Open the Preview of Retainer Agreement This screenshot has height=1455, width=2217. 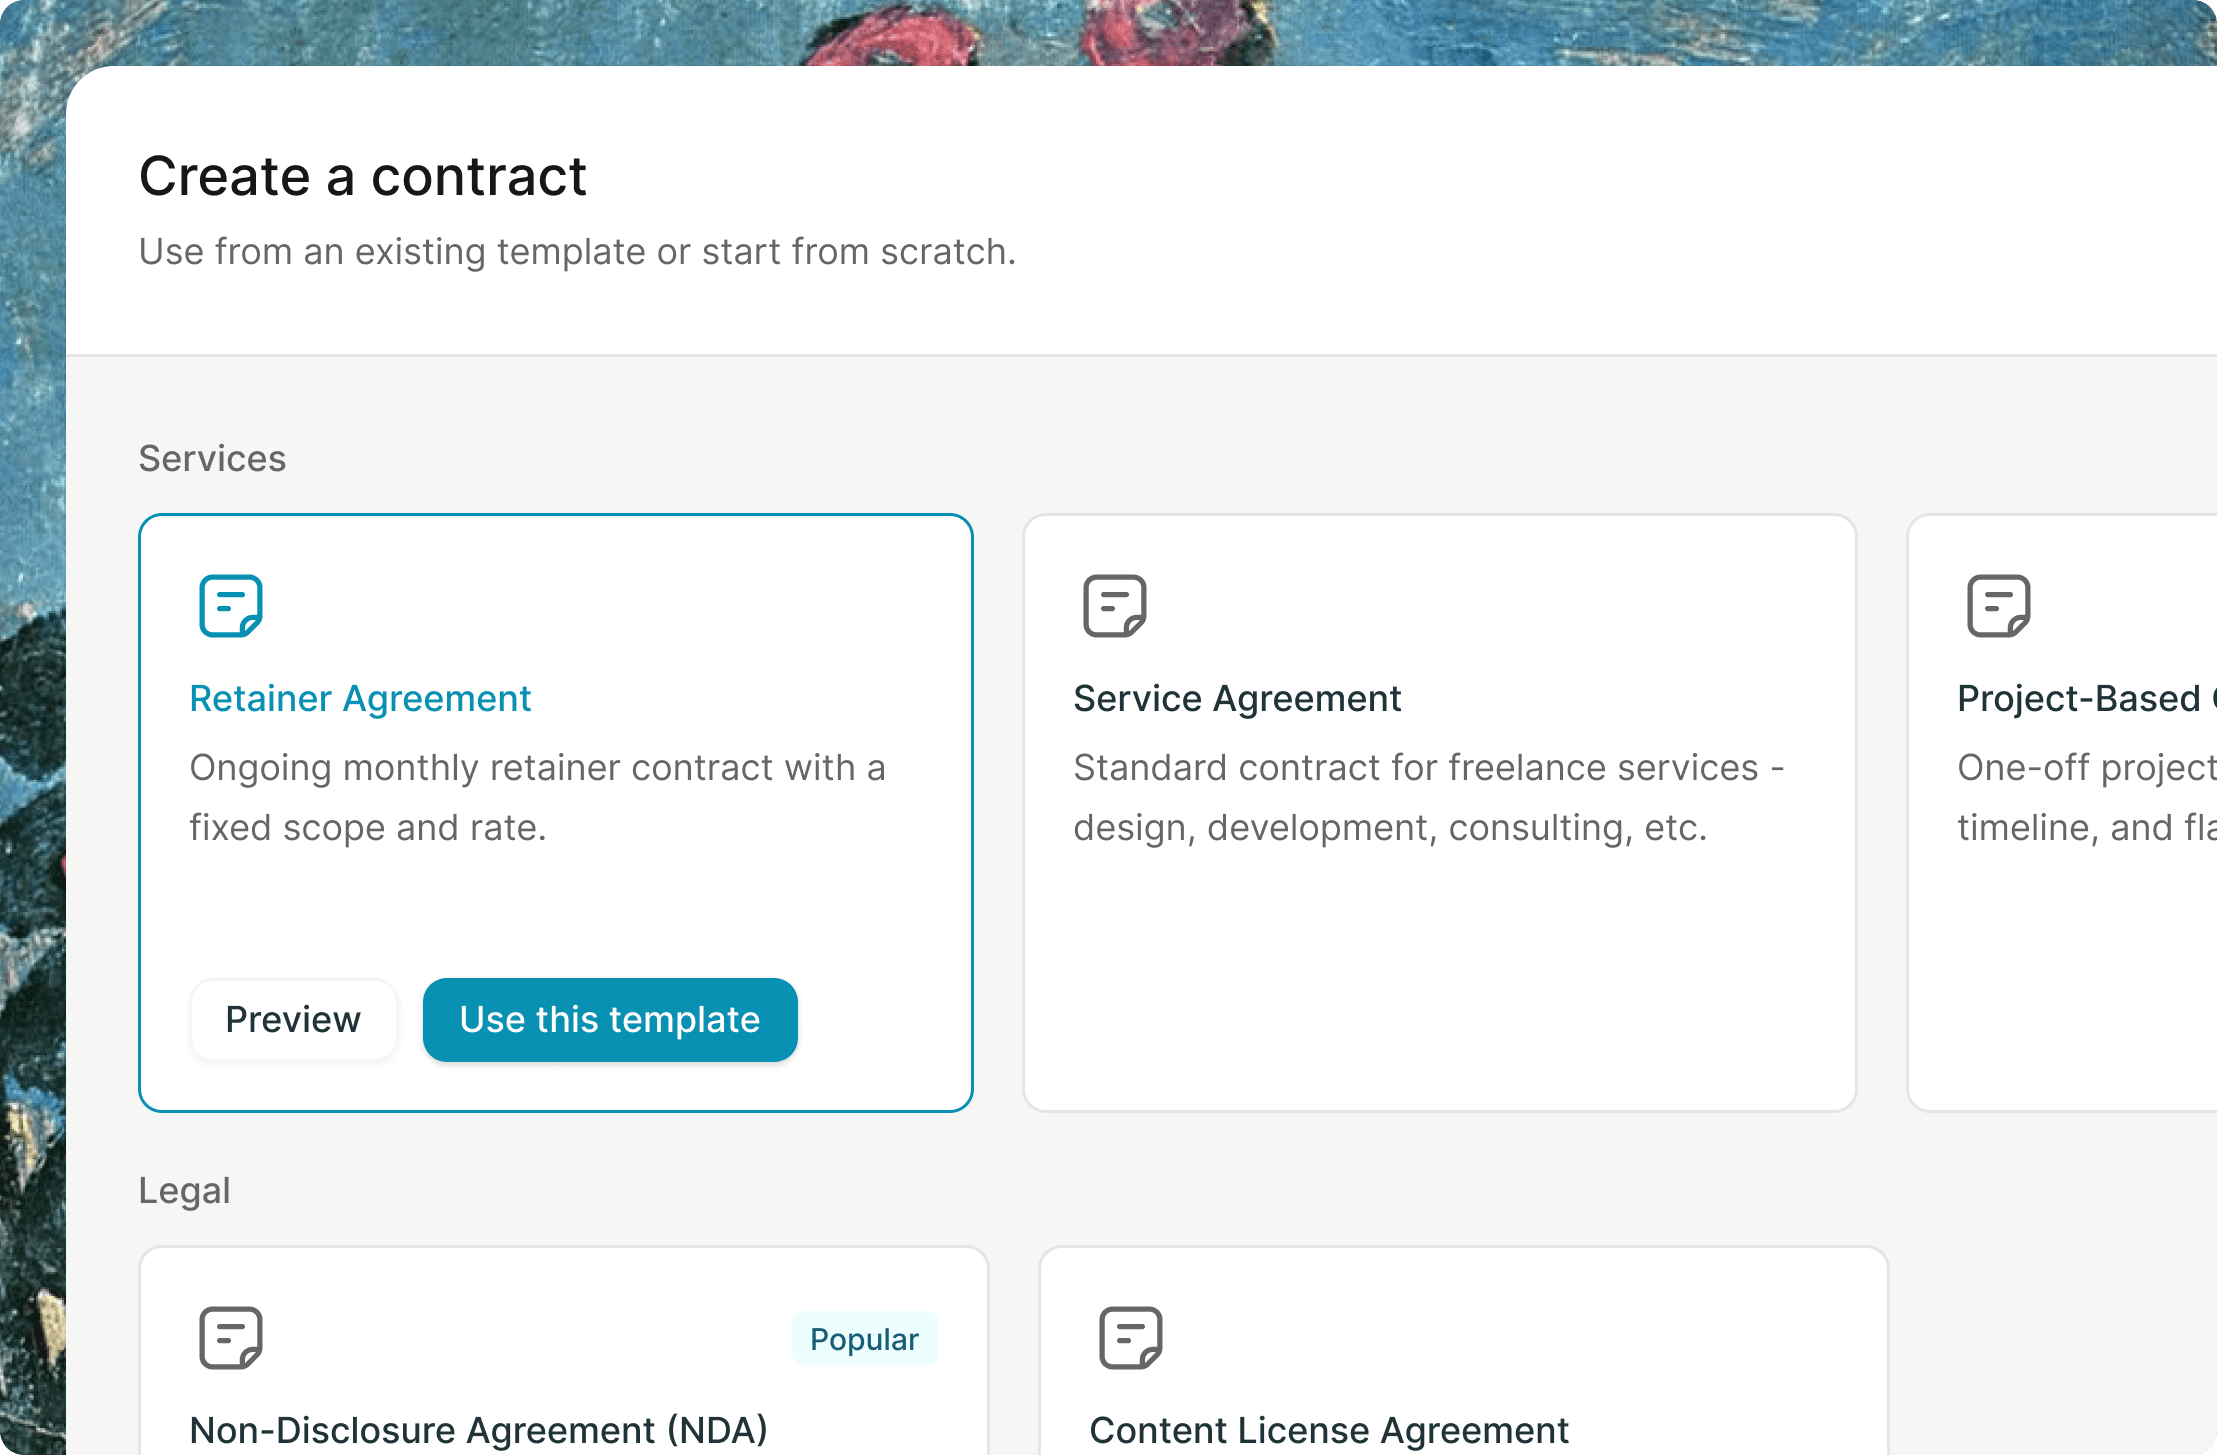[293, 1020]
